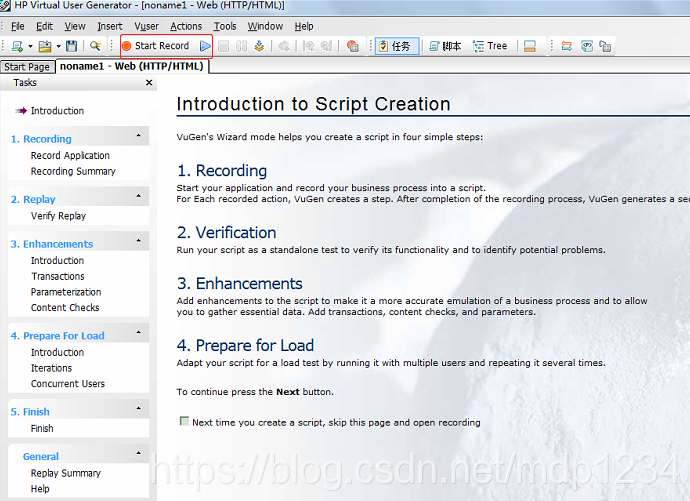Open the Vuser menu
Image resolution: width=690 pixels, height=501 pixels.
(147, 26)
